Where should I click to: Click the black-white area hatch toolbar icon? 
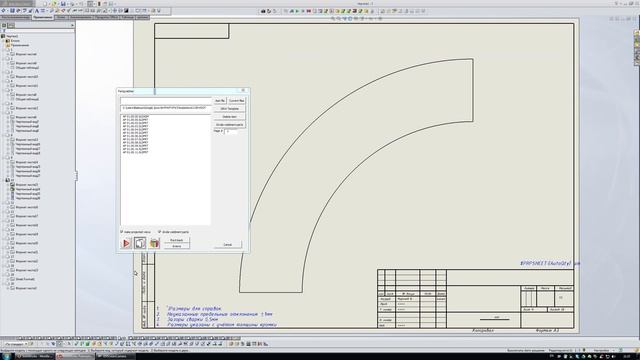coord(126,11)
